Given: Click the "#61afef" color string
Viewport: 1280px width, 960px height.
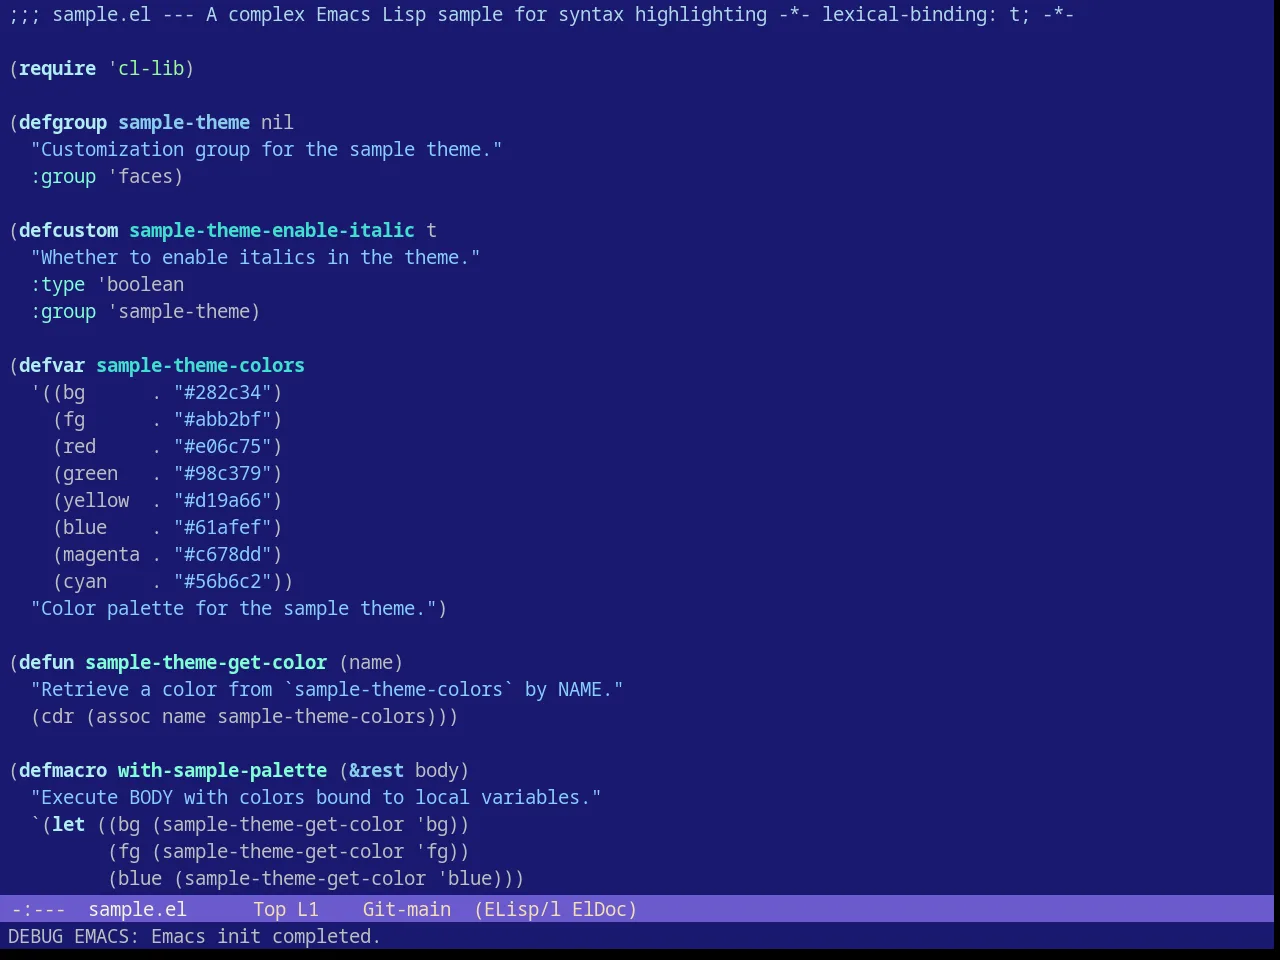Looking at the screenshot, I should pyautogui.click(x=223, y=527).
